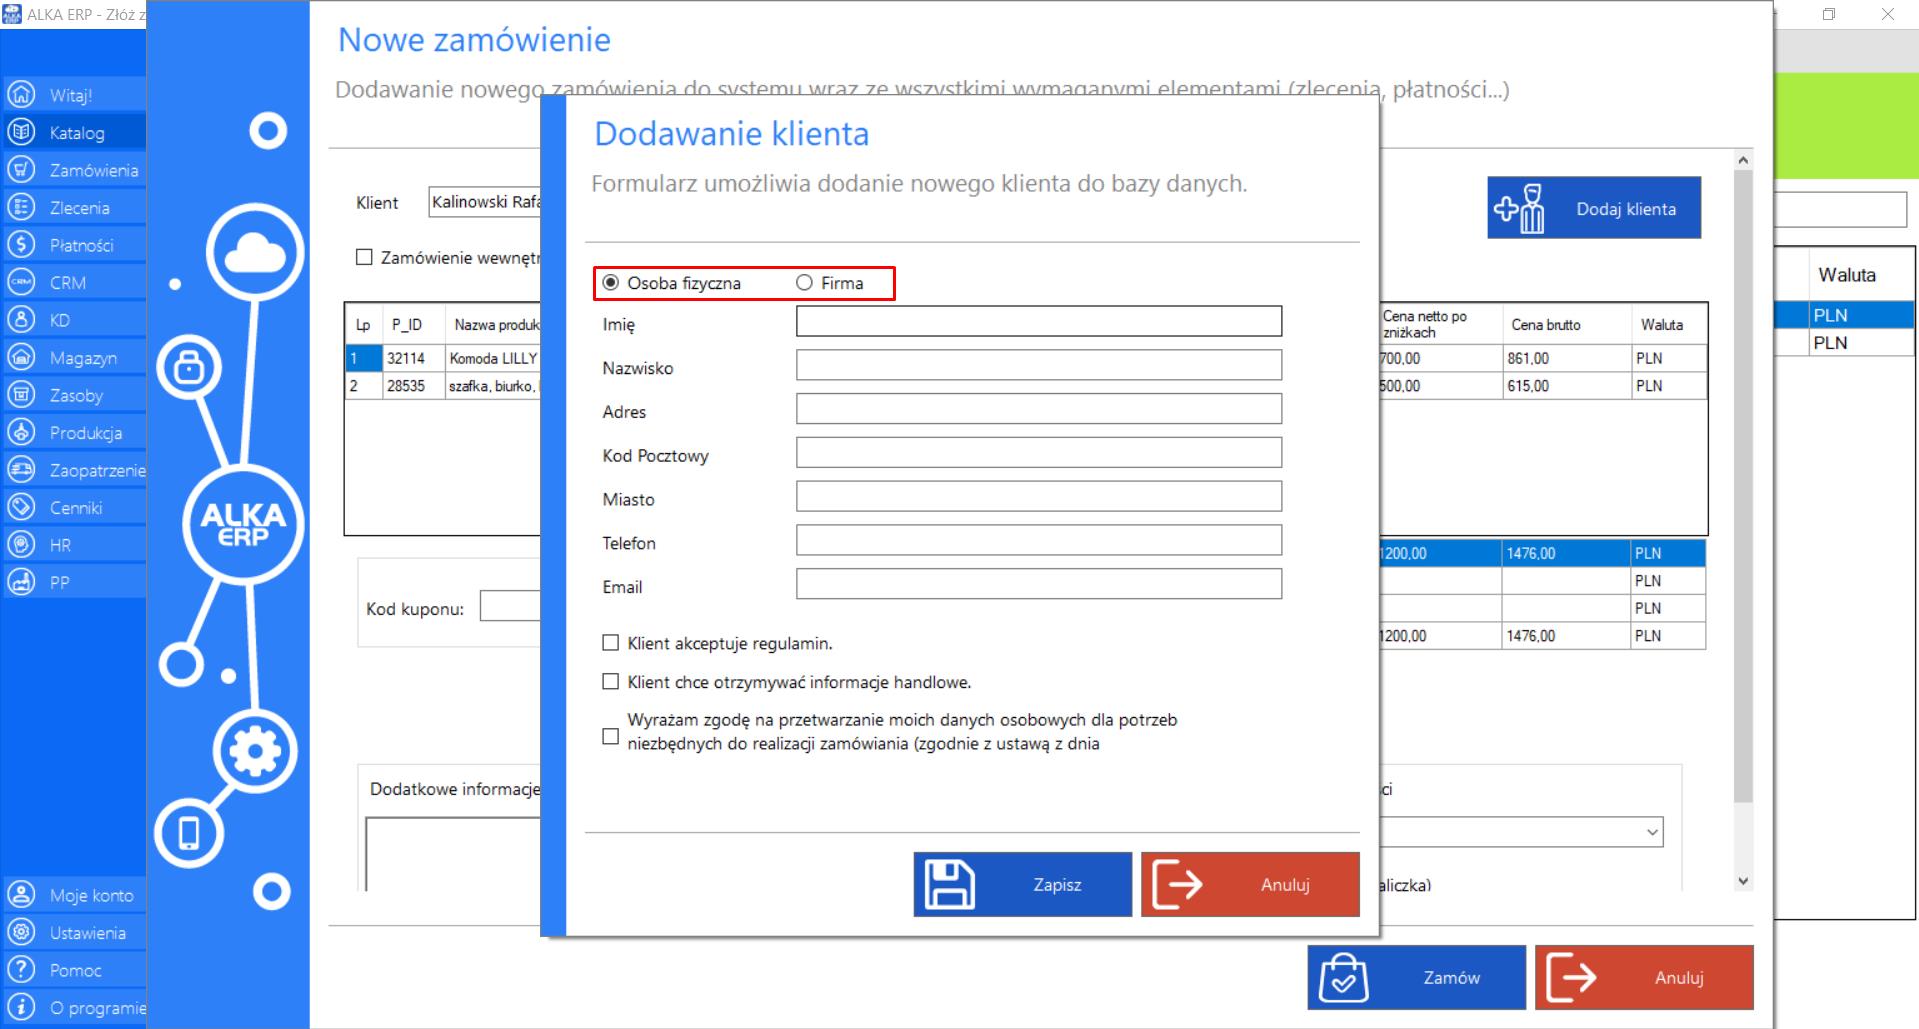Image resolution: width=1919 pixels, height=1029 pixels.
Task: Open the PP factory icon in sidebar
Action: 21,582
